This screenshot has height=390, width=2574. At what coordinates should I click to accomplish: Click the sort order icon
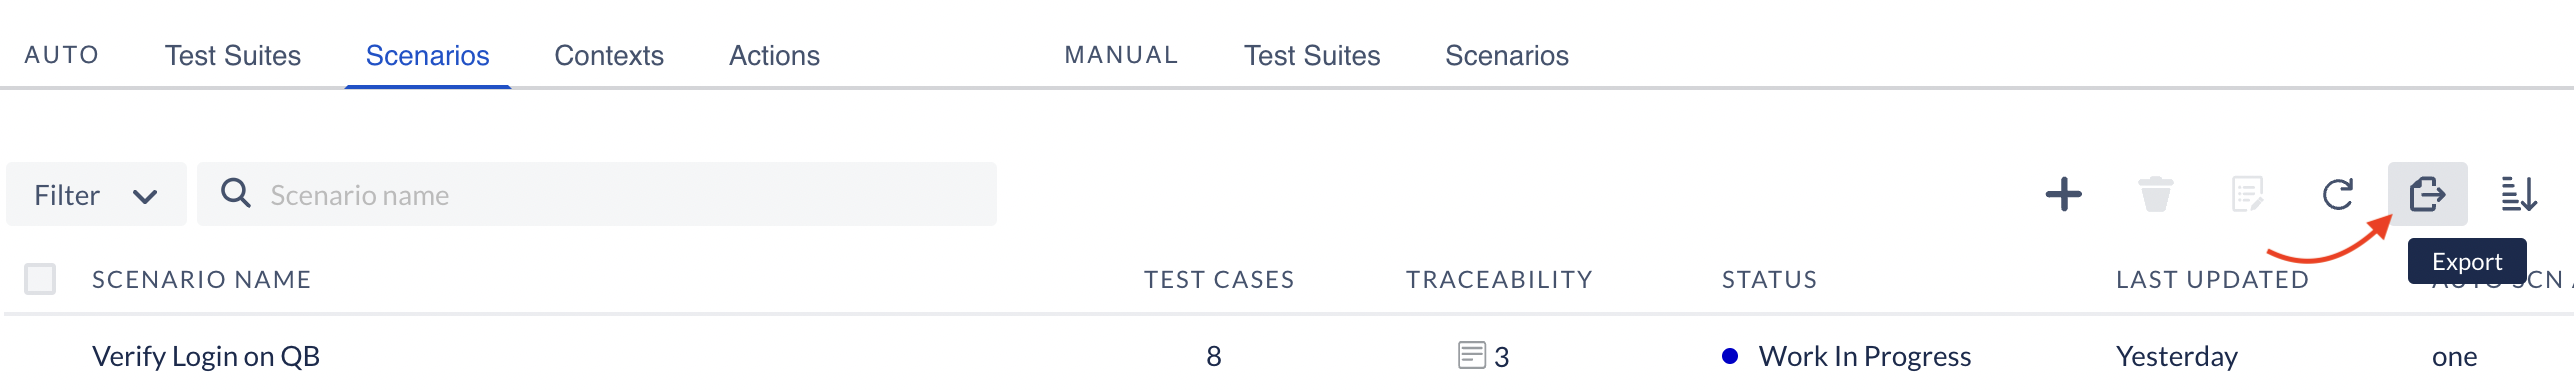click(2519, 194)
